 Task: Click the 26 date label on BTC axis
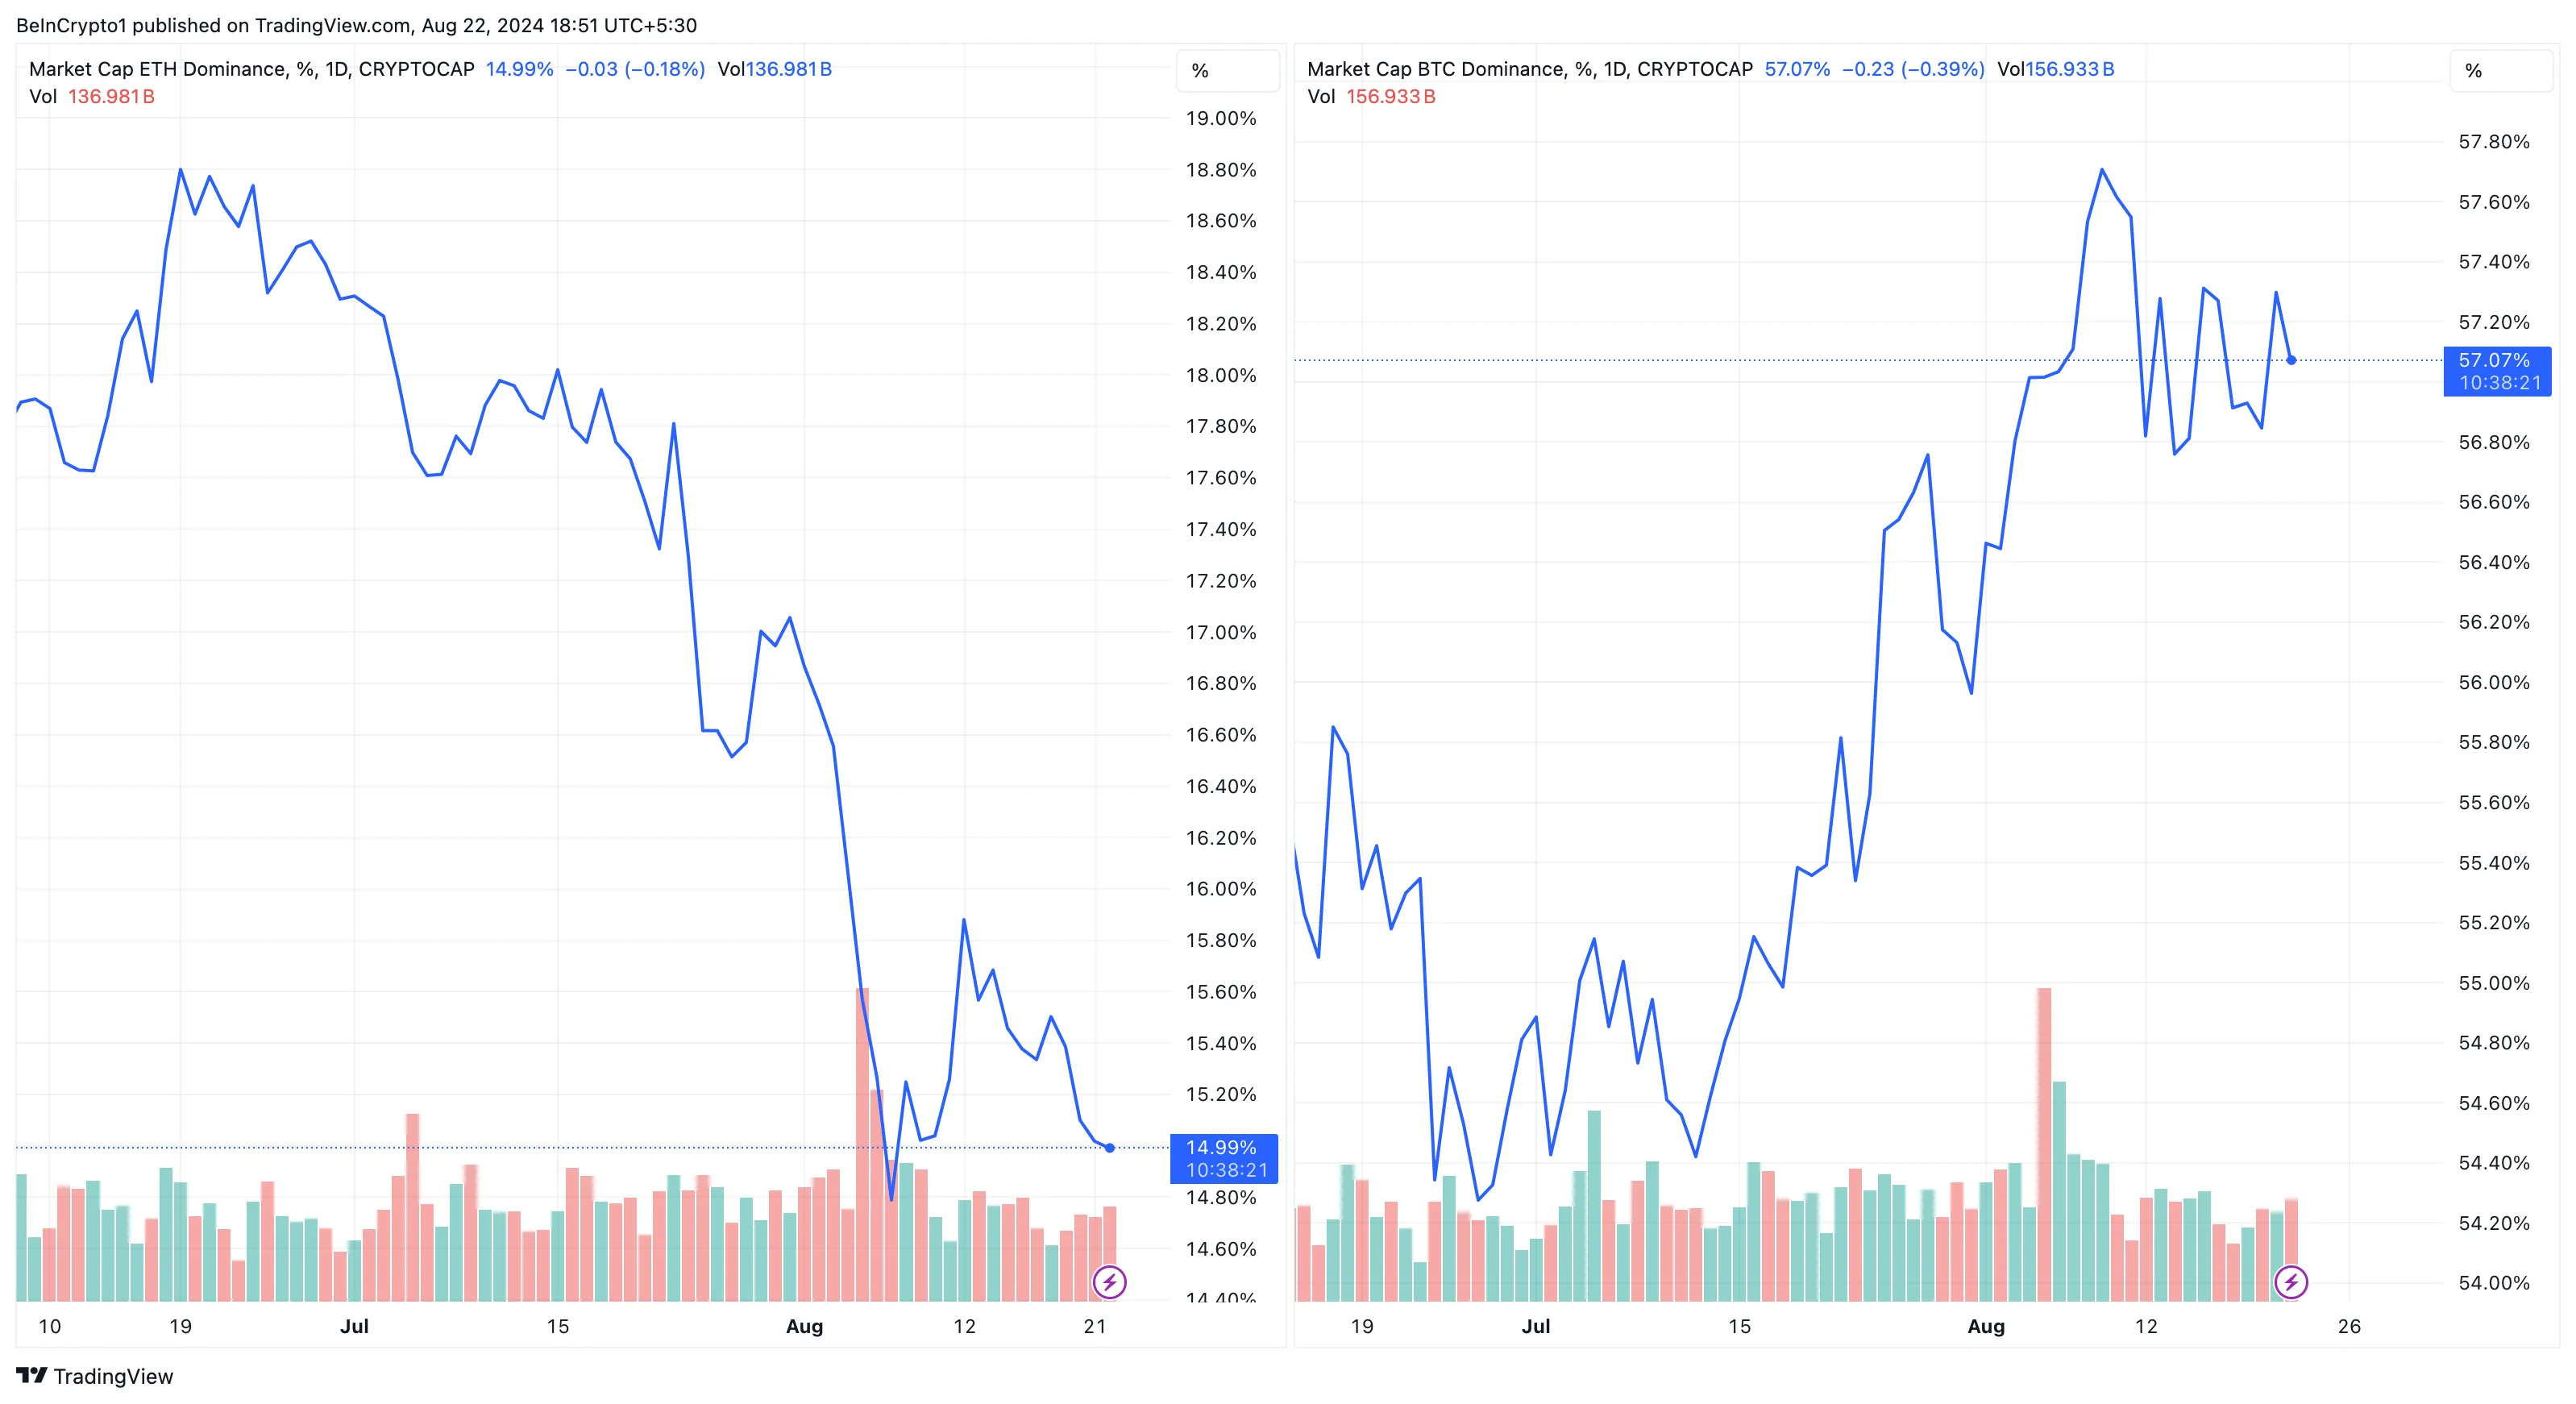(x=2348, y=1326)
